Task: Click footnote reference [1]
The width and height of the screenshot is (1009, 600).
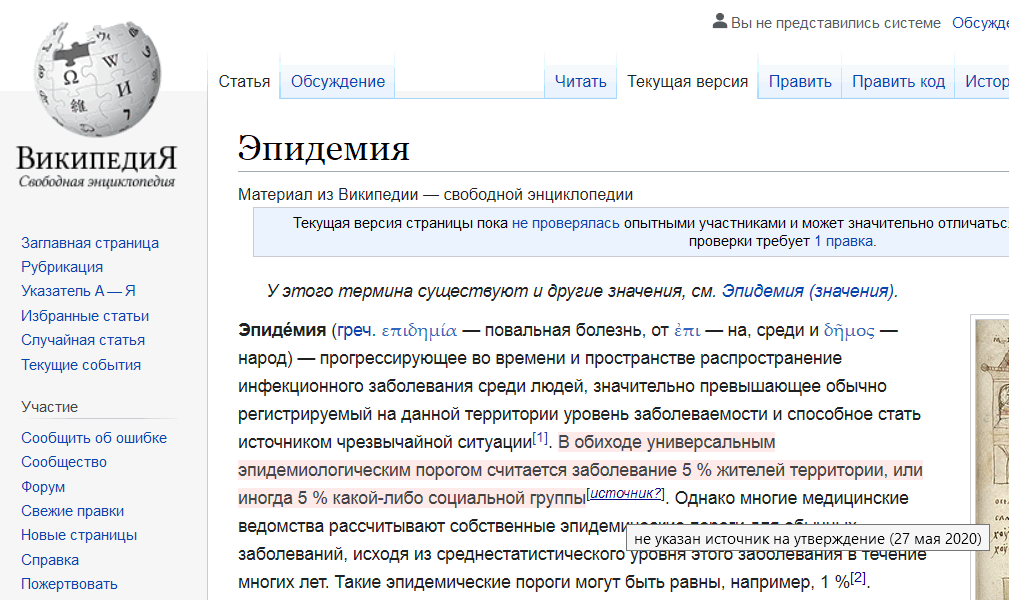Action: tap(541, 438)
